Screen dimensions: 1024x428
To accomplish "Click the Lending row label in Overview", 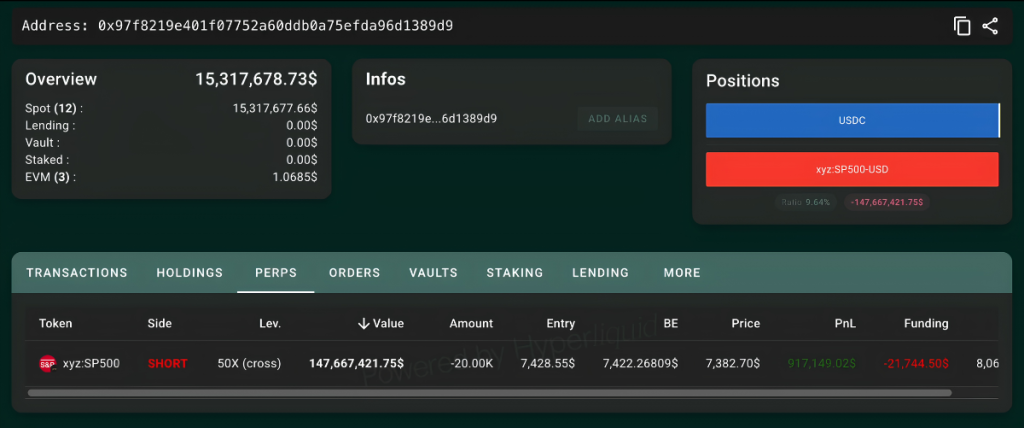I will tap(50, 125).
